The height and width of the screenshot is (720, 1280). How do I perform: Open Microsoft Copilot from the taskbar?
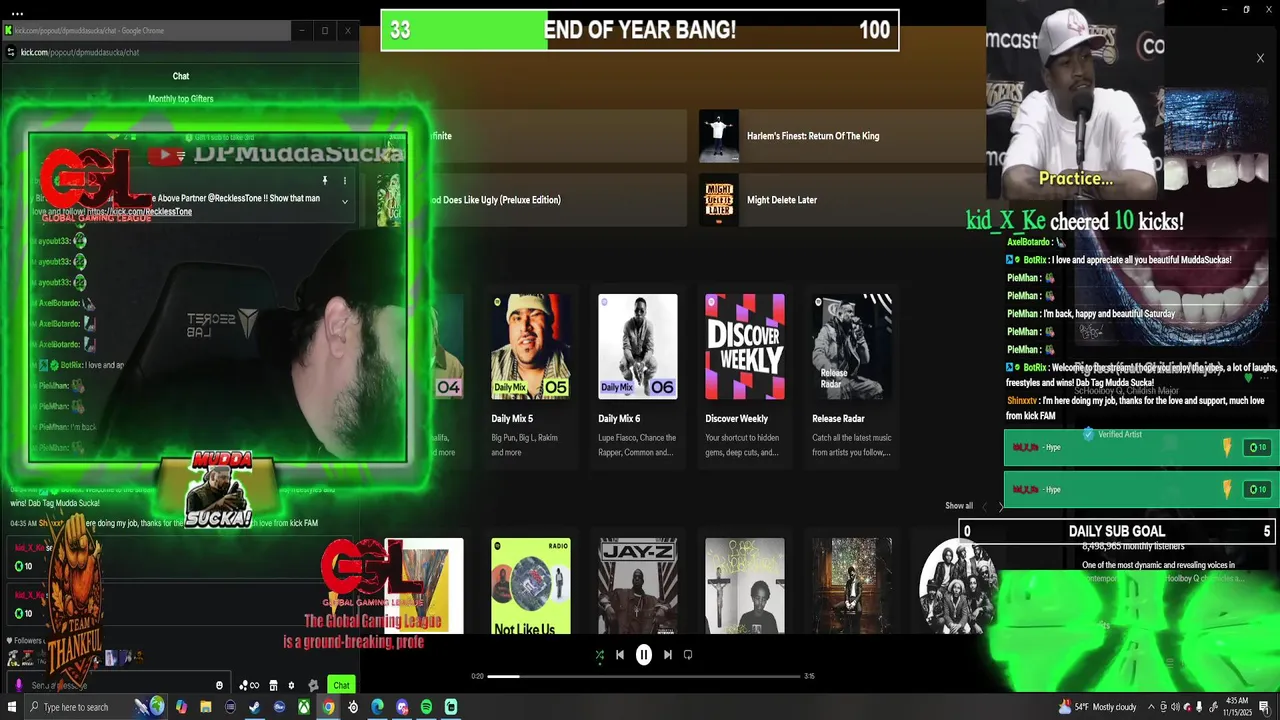(181, 707)
